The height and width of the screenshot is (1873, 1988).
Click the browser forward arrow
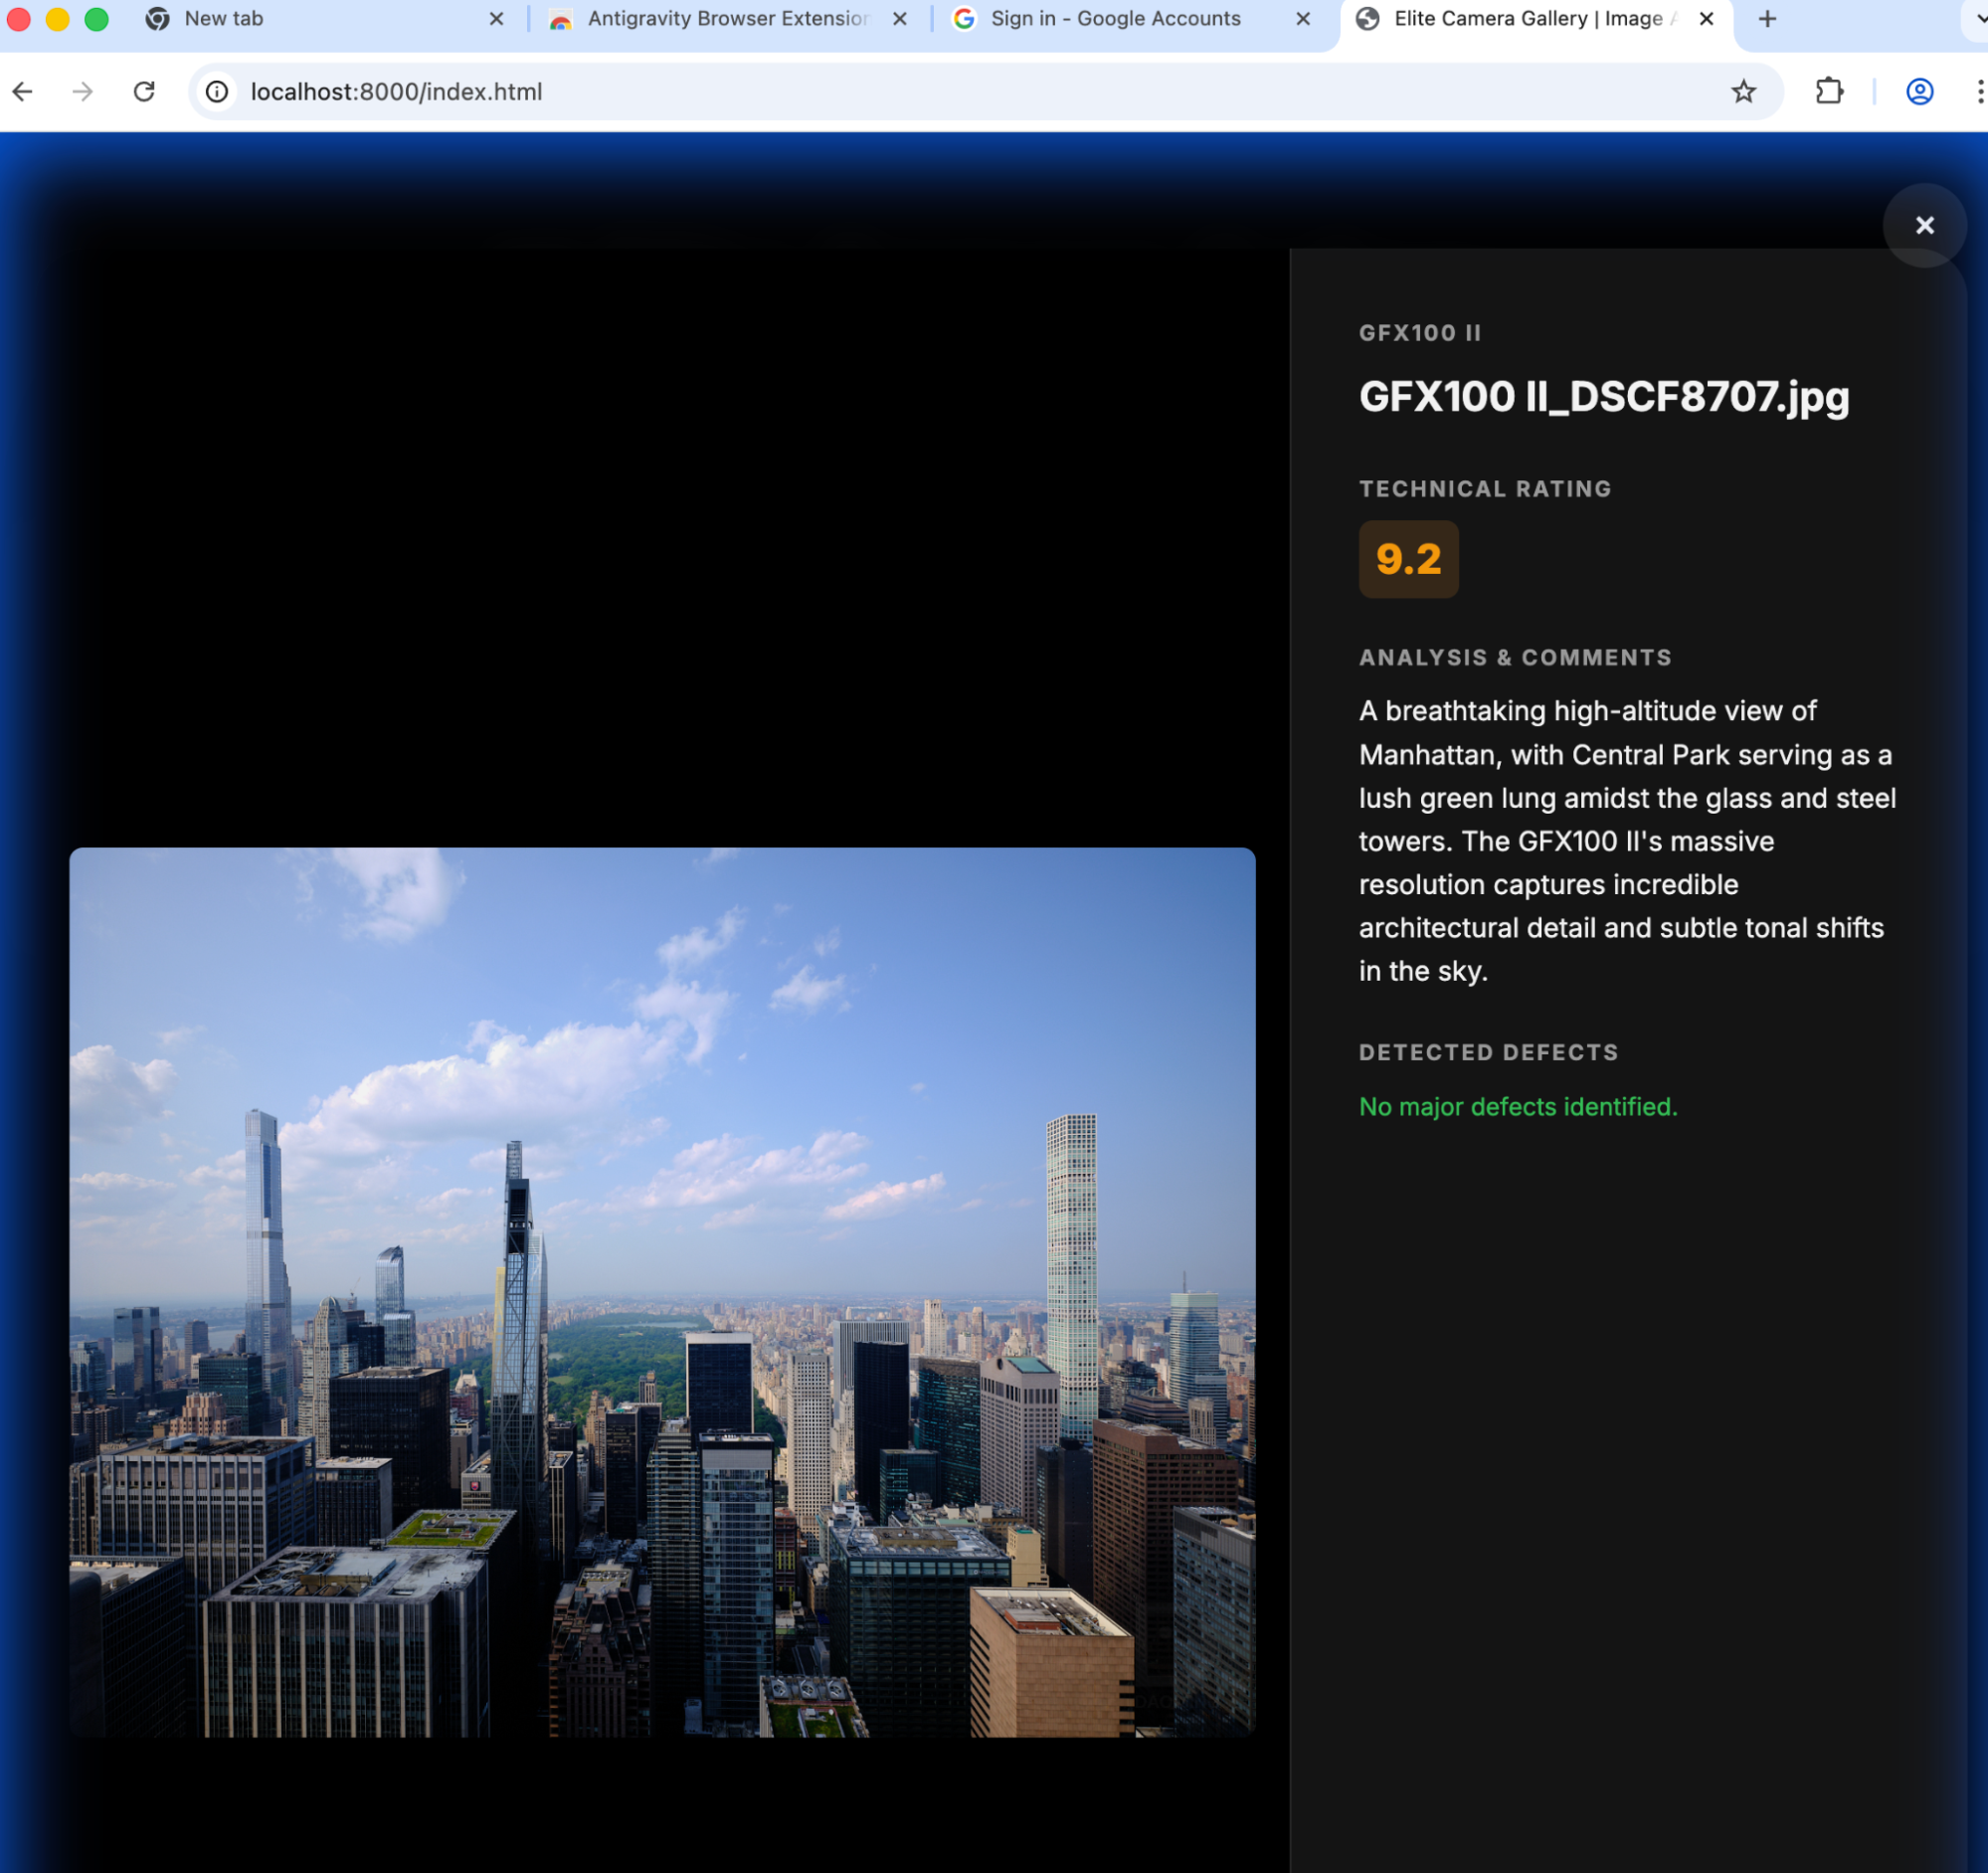click(x=83, y=92)
